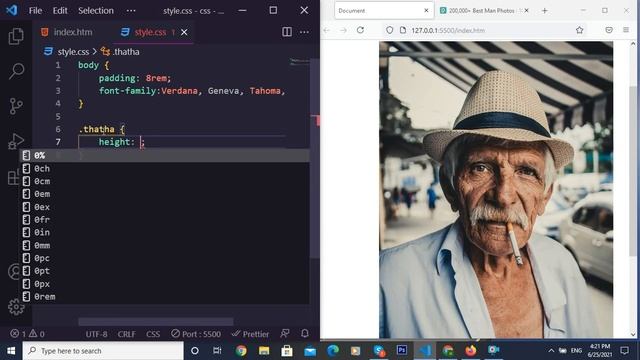This screenshot has width=640, height=360.
Task: Click the CSS language mode indicator
Action: pos(153,334)
